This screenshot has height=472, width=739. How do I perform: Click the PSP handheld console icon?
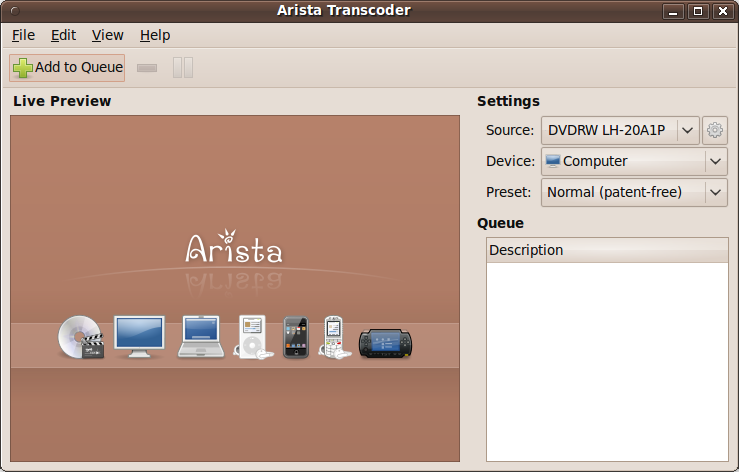coord(386,343)
